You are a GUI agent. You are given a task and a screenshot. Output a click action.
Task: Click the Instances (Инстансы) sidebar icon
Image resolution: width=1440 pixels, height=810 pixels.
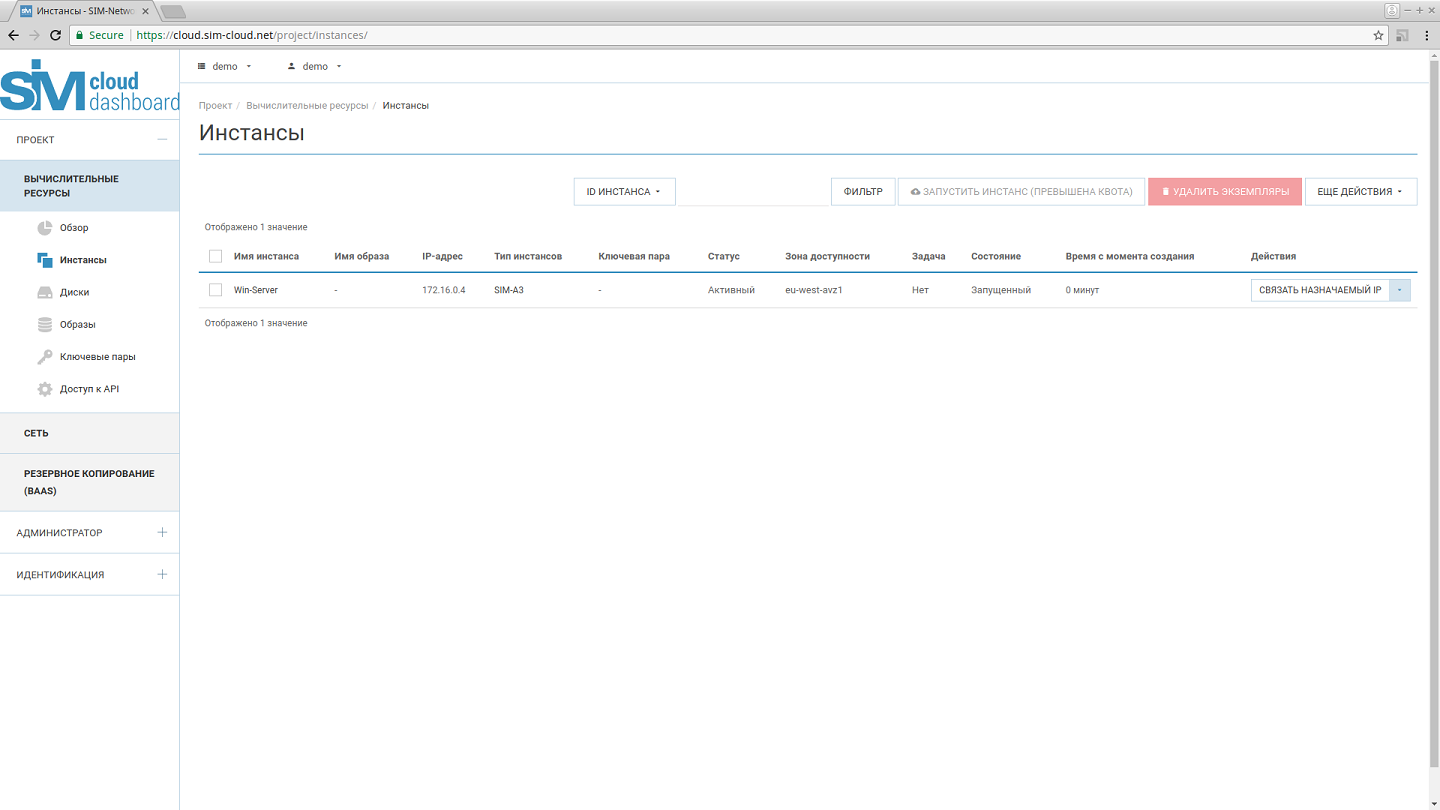pyautogui.click(x=44, y=260)
